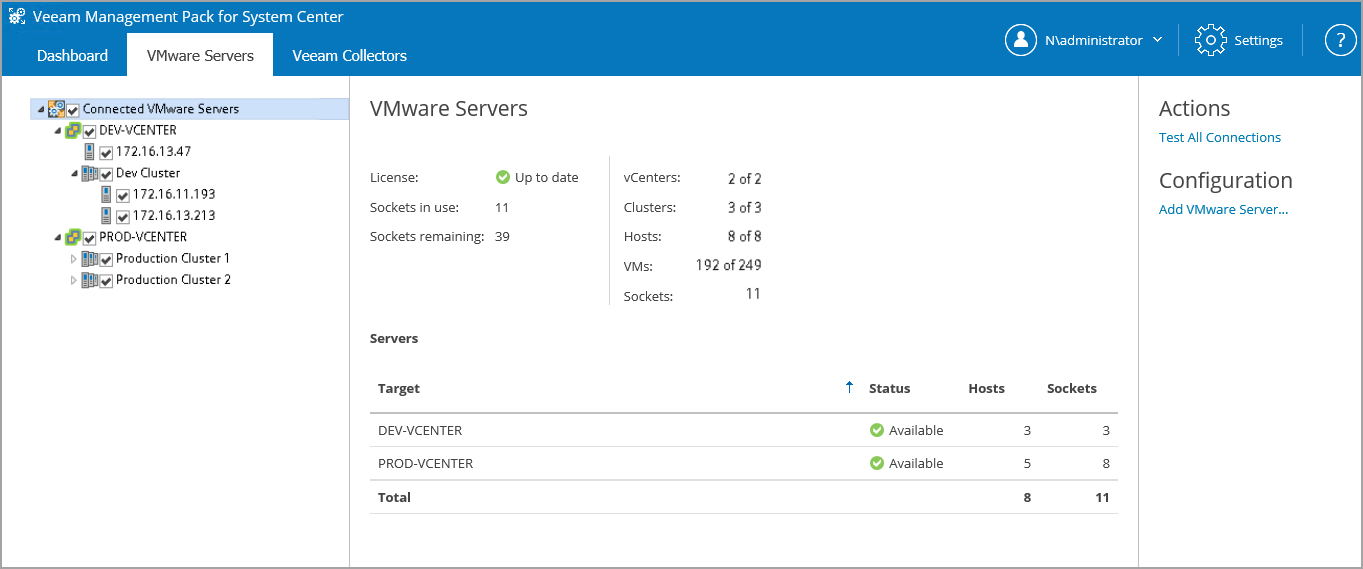Image resolution: width=1363 pixels, height=569 pixels.
Task: Select the PROD-VCENTER table row
Action: click(x=743, y=463)
